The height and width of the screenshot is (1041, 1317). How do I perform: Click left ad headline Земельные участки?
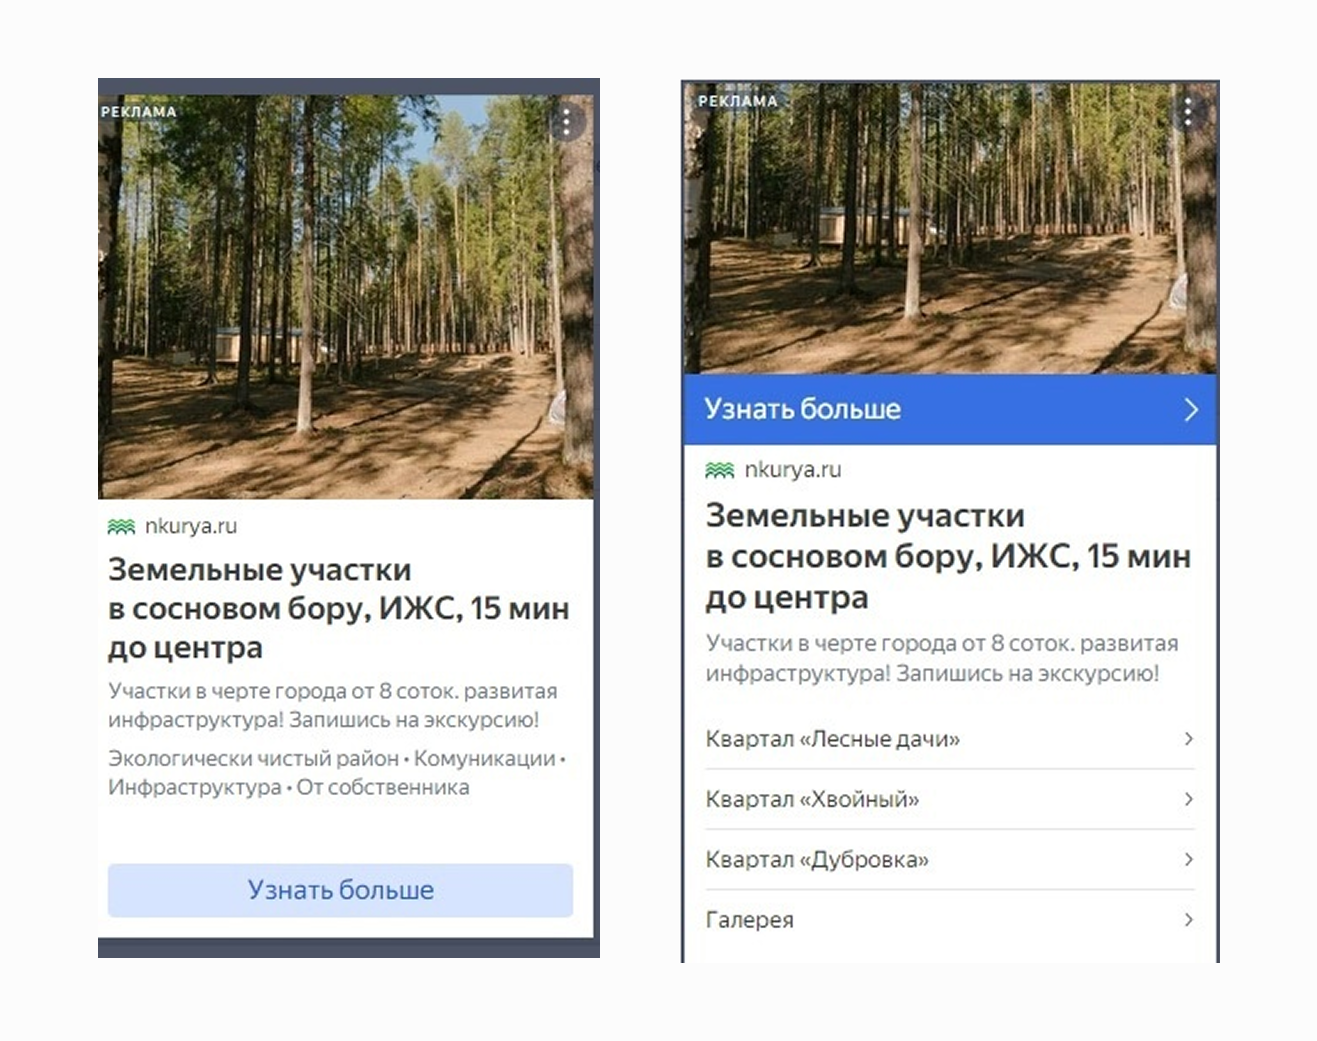(x=259, y=570)
